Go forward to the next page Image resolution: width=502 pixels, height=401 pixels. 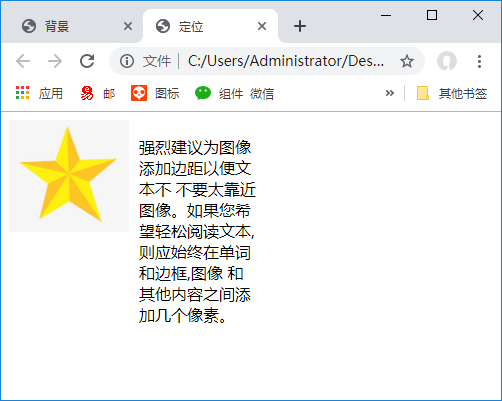[x=55, y=61]
